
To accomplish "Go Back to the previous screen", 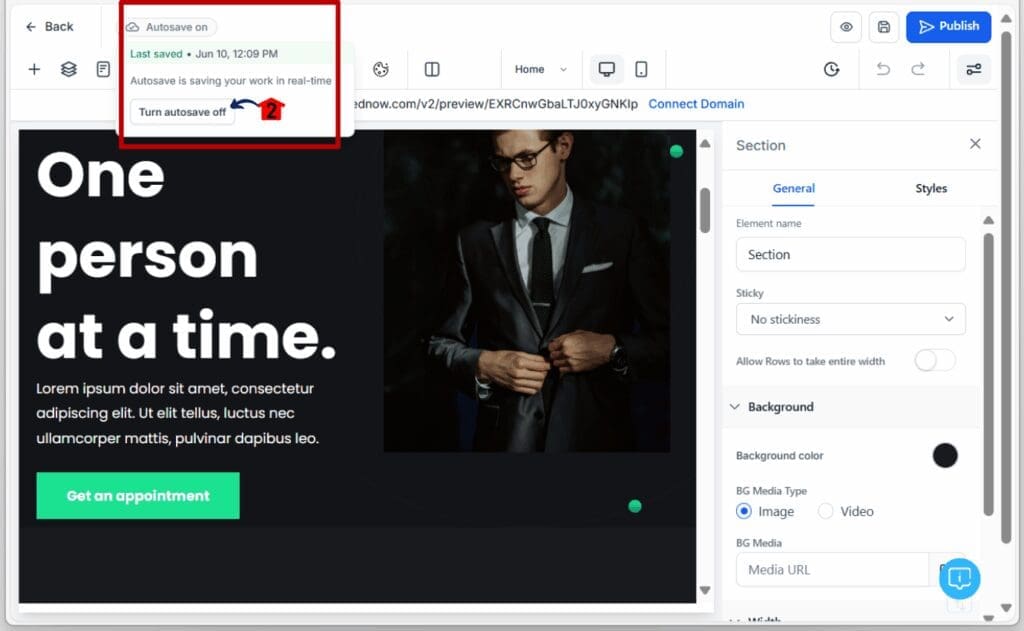I will coord(50,27).
